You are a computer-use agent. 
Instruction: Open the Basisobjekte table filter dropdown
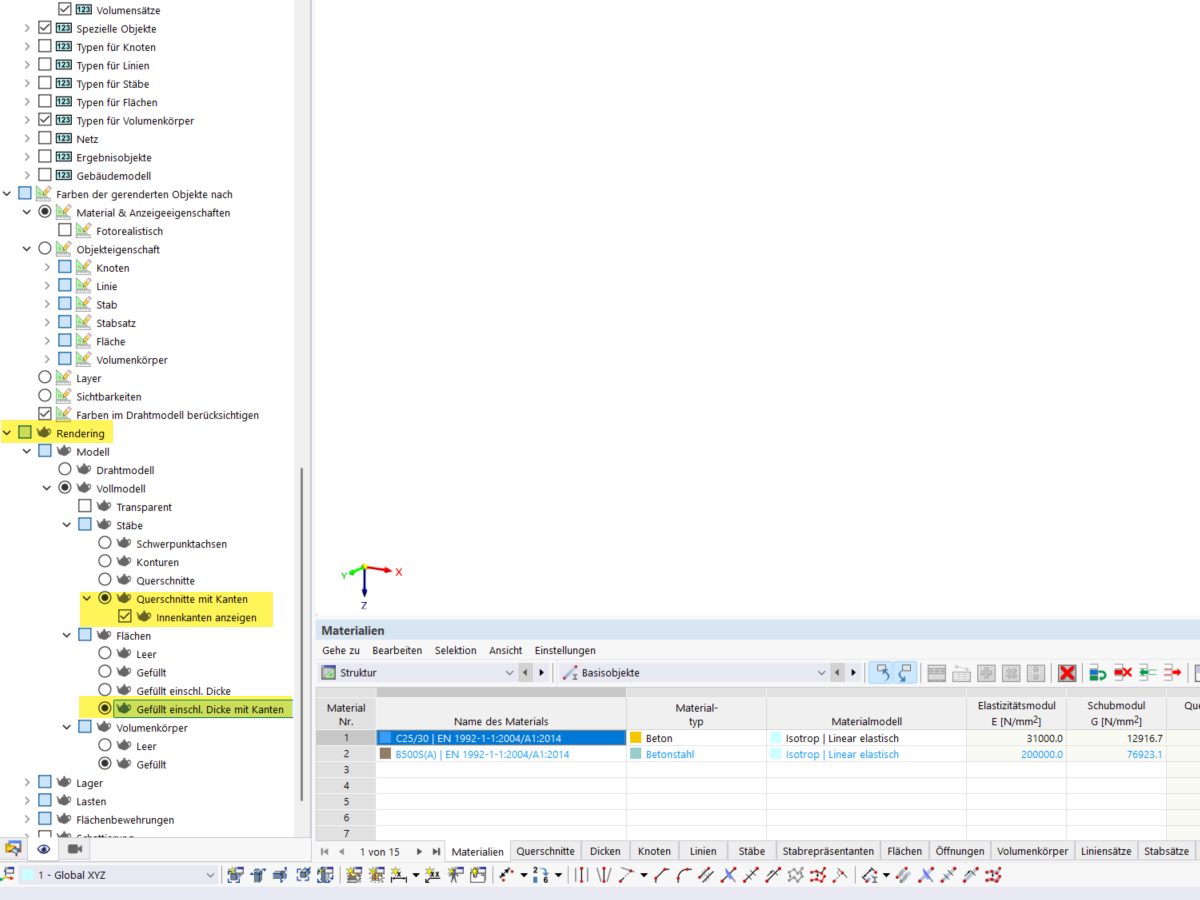[822, 672]
